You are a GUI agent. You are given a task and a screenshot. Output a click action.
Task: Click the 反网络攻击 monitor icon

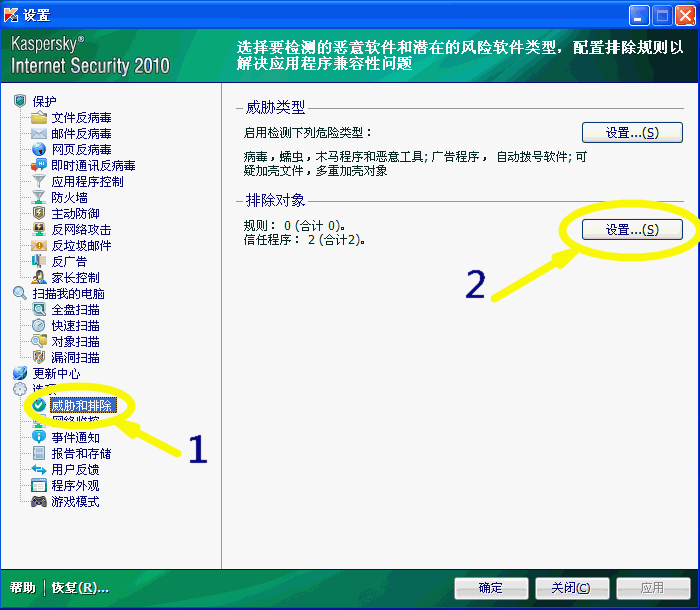click(x=39, y=230)
